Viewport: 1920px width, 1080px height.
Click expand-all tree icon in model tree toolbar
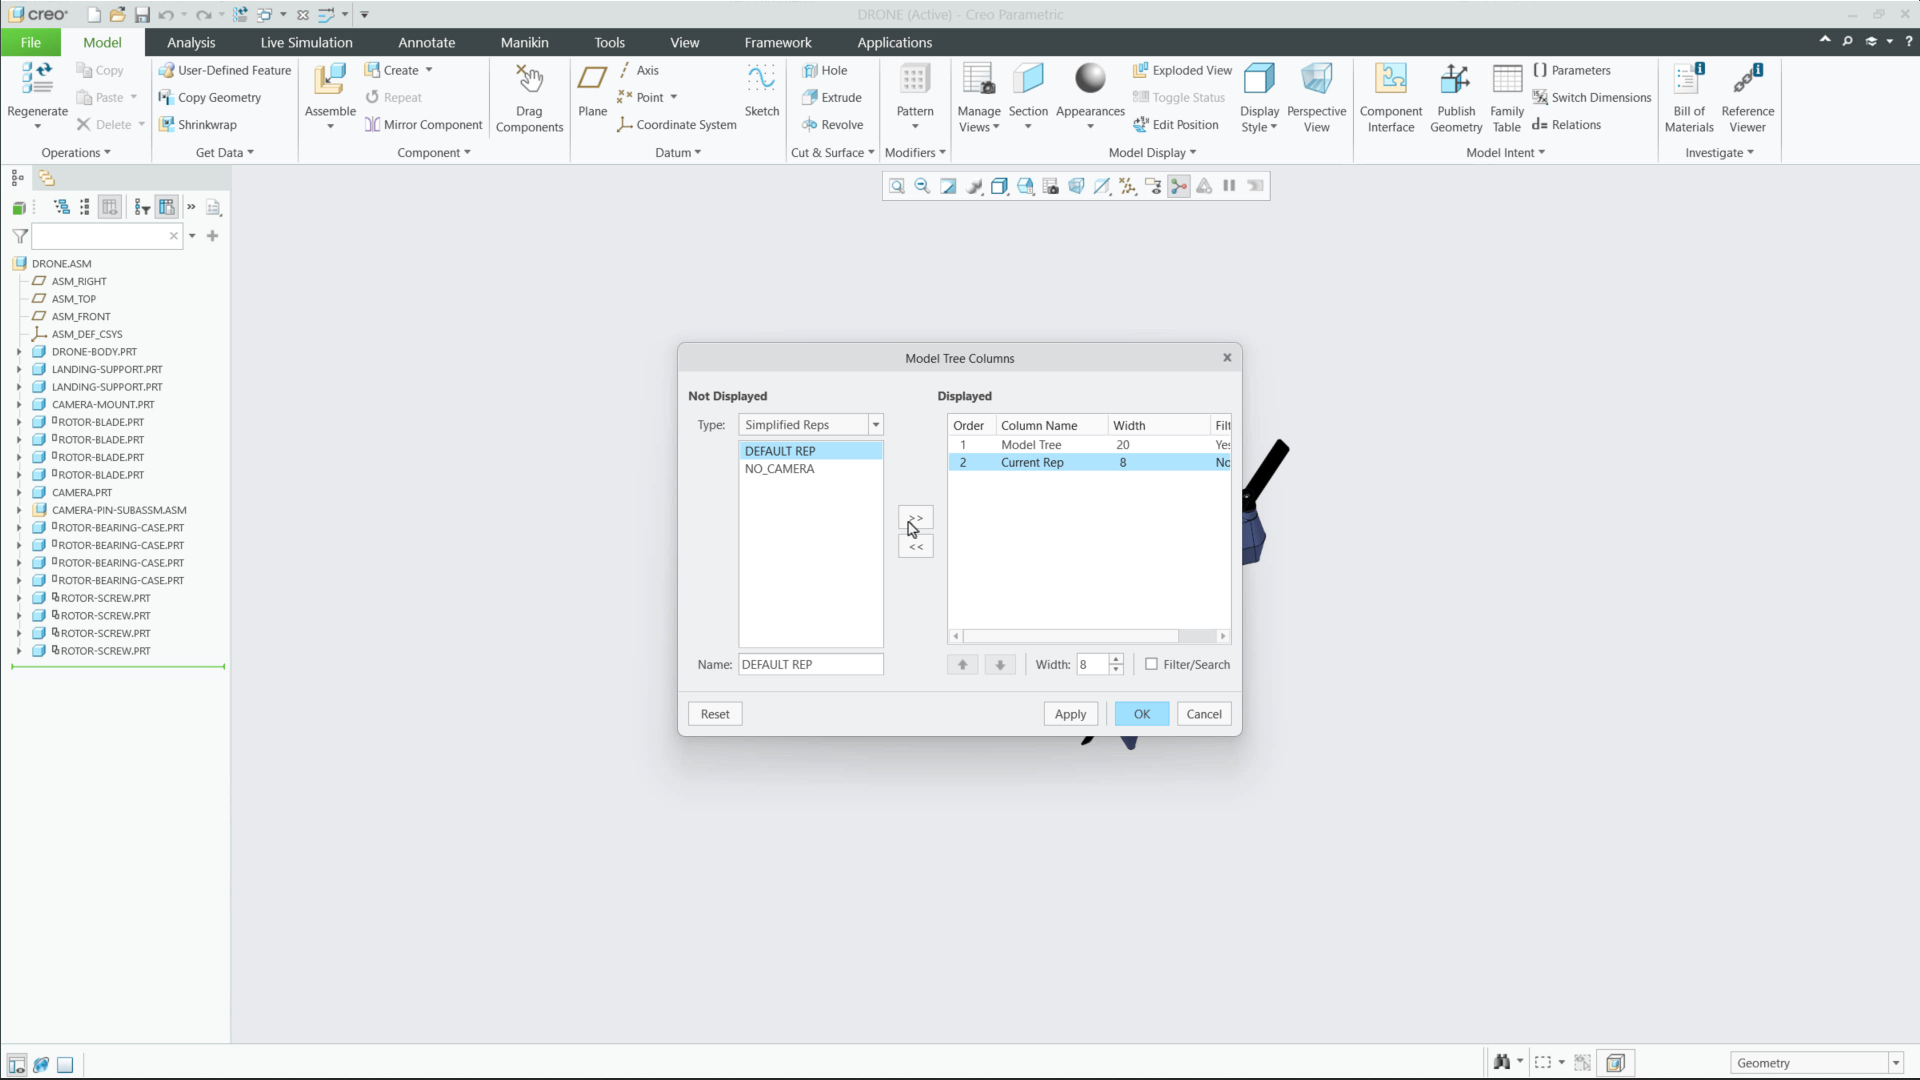61,207
